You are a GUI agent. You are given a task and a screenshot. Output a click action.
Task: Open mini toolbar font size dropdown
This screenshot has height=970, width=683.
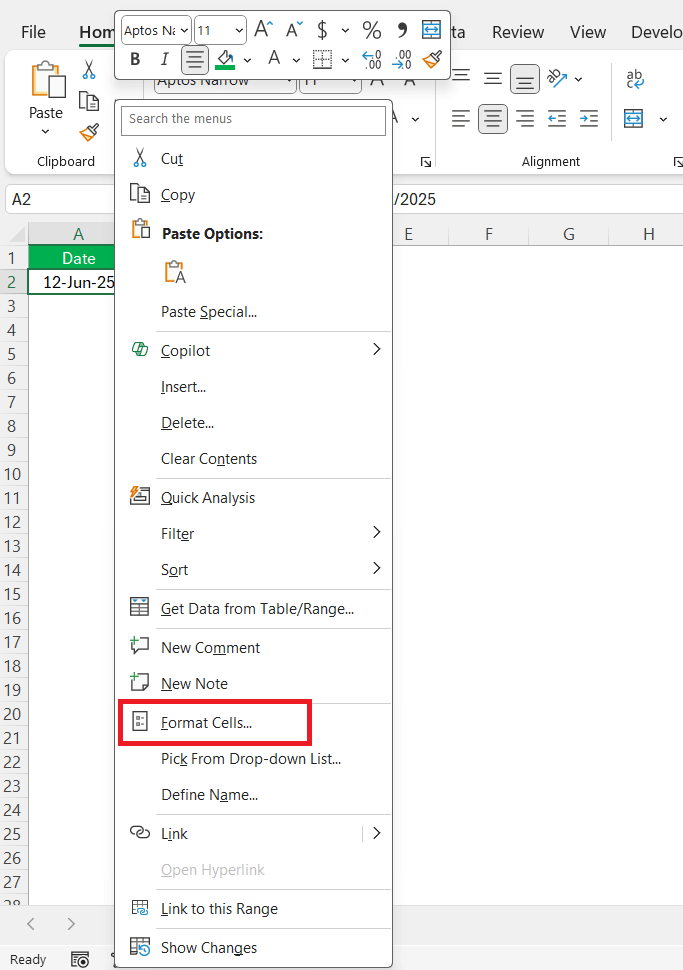coord(239,30)
